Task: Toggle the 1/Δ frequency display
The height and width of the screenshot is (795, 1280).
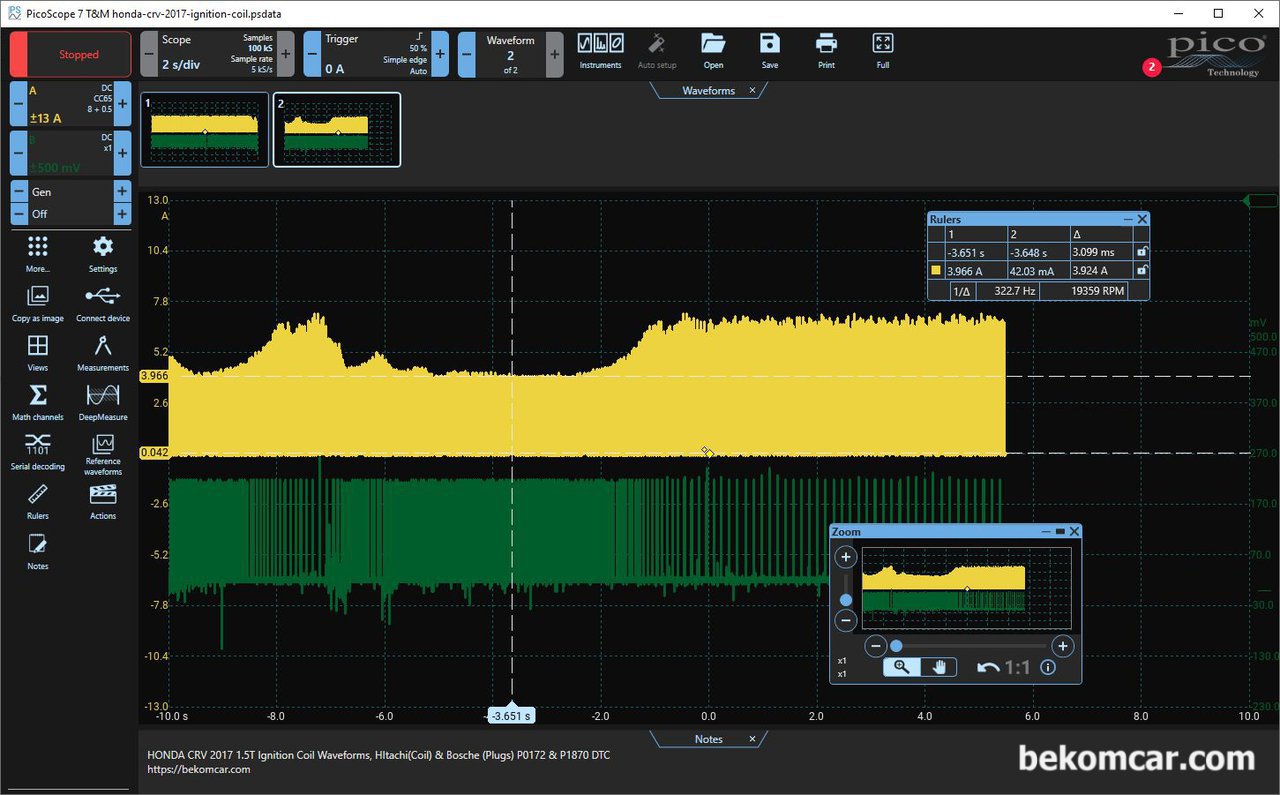Action: 962,290
